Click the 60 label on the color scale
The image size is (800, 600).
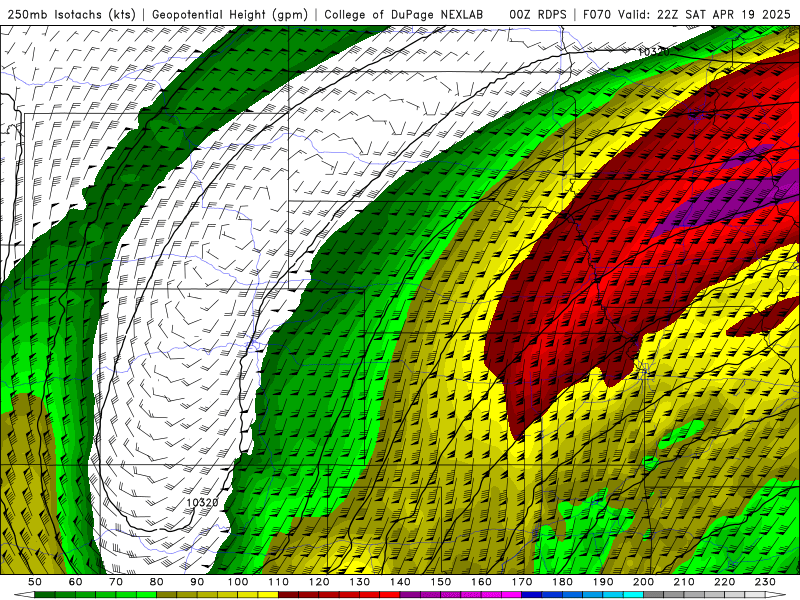coord(76,582)
